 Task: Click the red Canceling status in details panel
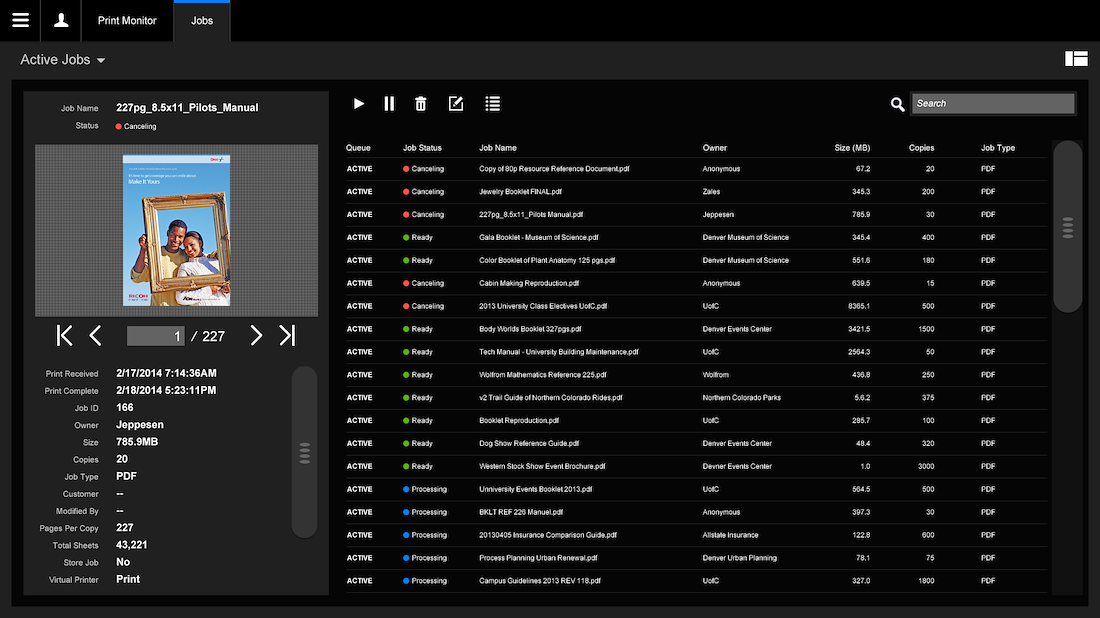pyautogui.click(x=136, y=126)
